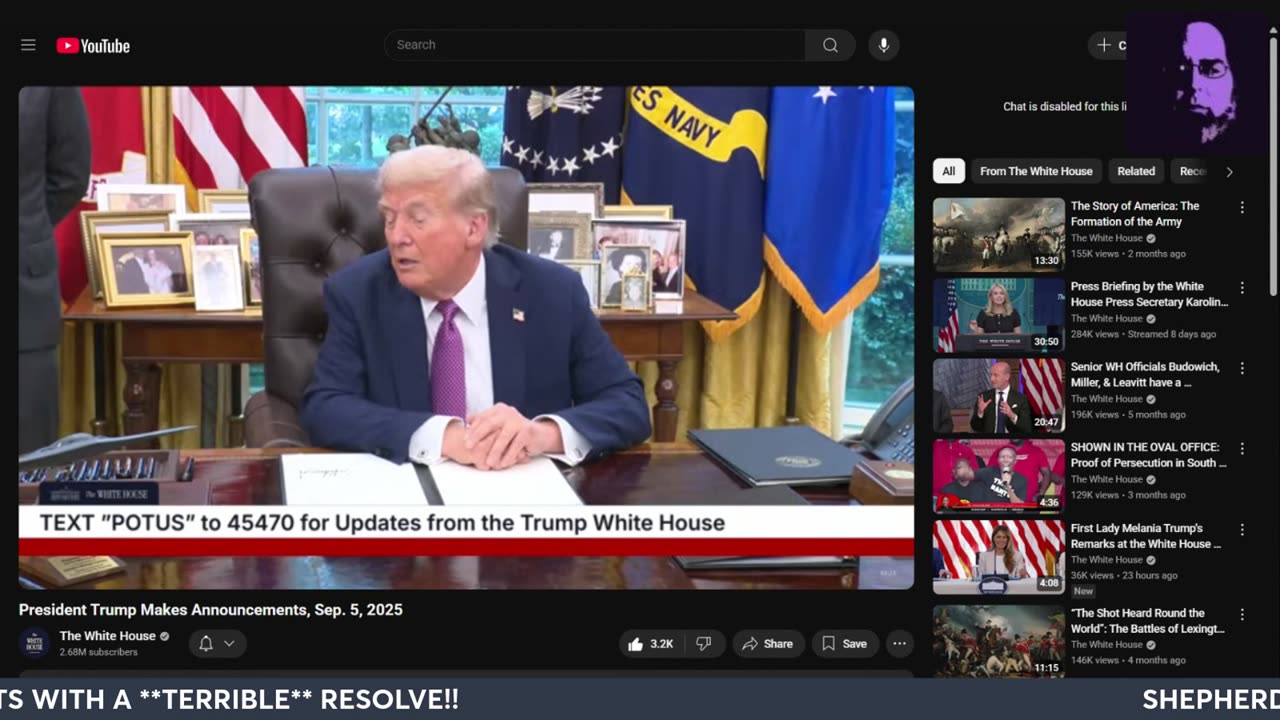Open notification bell dropdown for channel

pos(217,644)
